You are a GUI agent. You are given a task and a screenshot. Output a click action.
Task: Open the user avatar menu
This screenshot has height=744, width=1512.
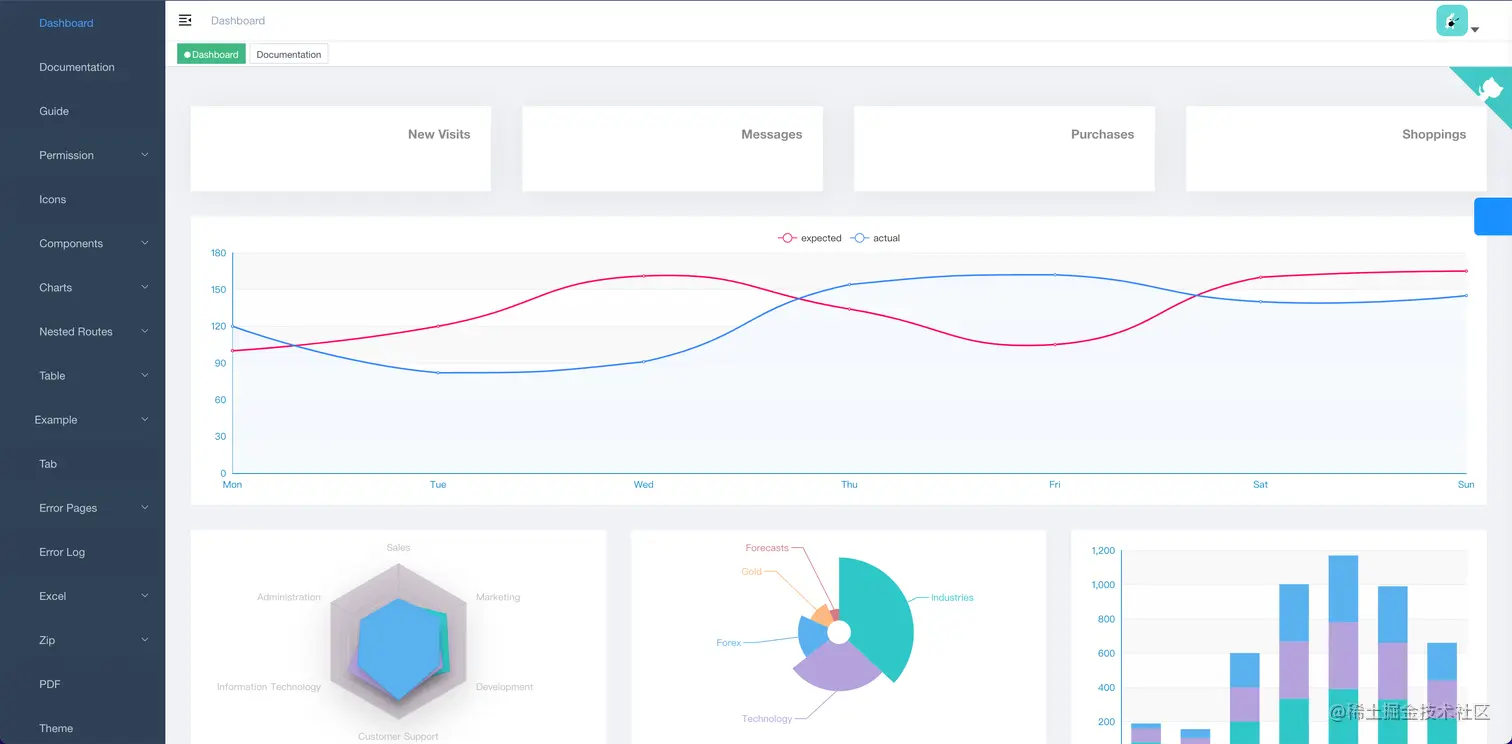point(1451,20)
